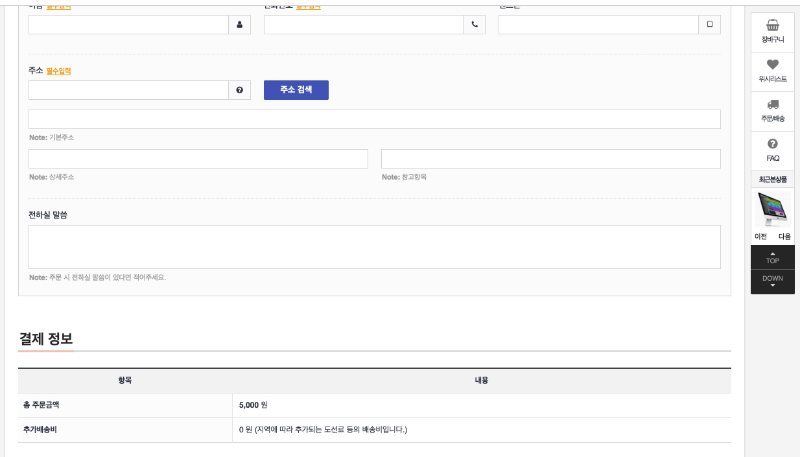Click the 5,000 원 order amount value
Viewport: 800px width, 457px height.
tap(253, 405)
